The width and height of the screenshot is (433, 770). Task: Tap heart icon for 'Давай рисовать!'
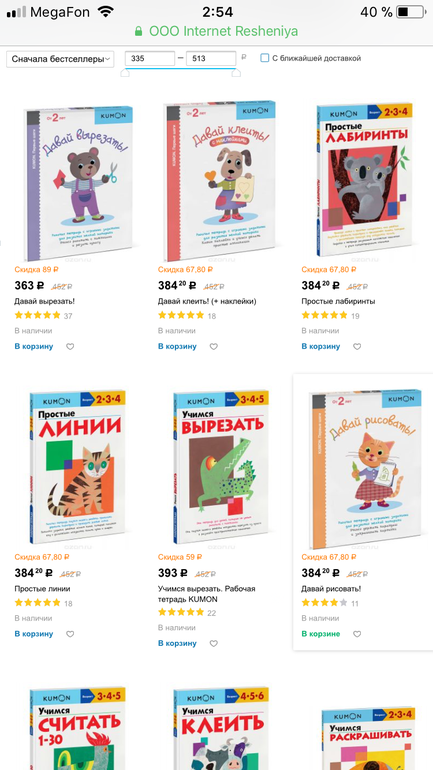[x=357, y=634]
